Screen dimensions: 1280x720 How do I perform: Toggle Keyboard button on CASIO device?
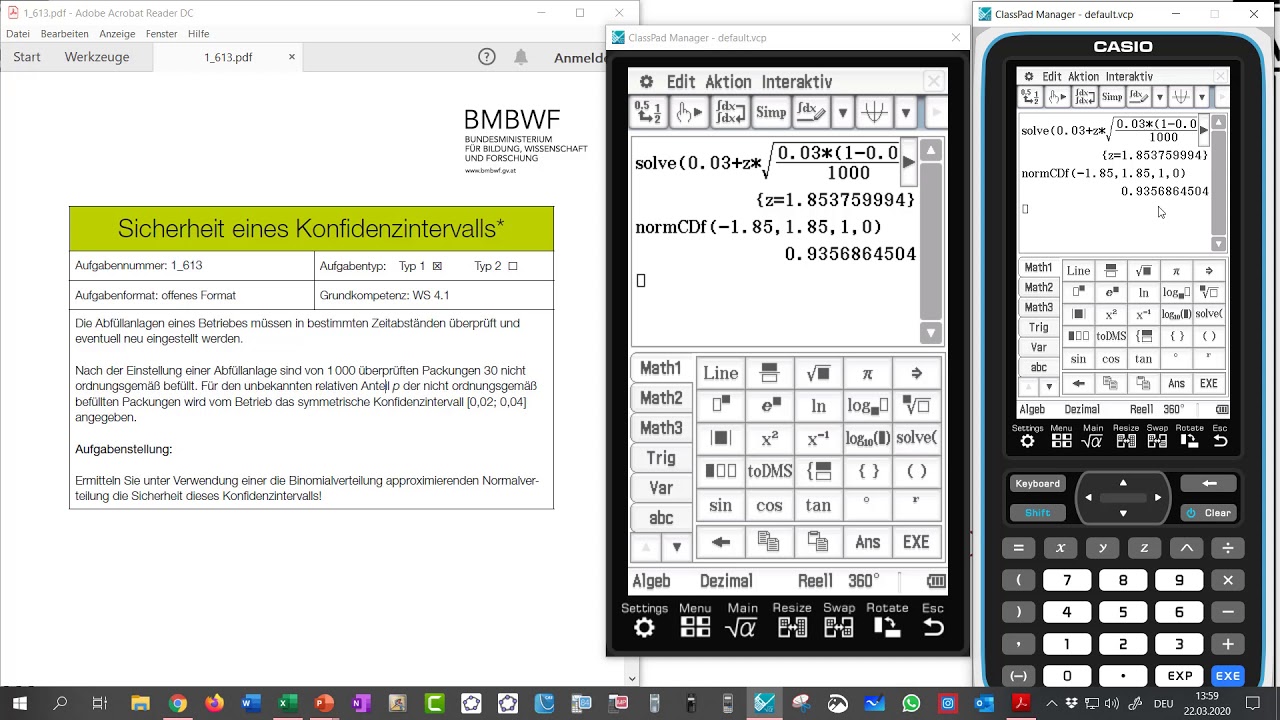pos(1038,484)
